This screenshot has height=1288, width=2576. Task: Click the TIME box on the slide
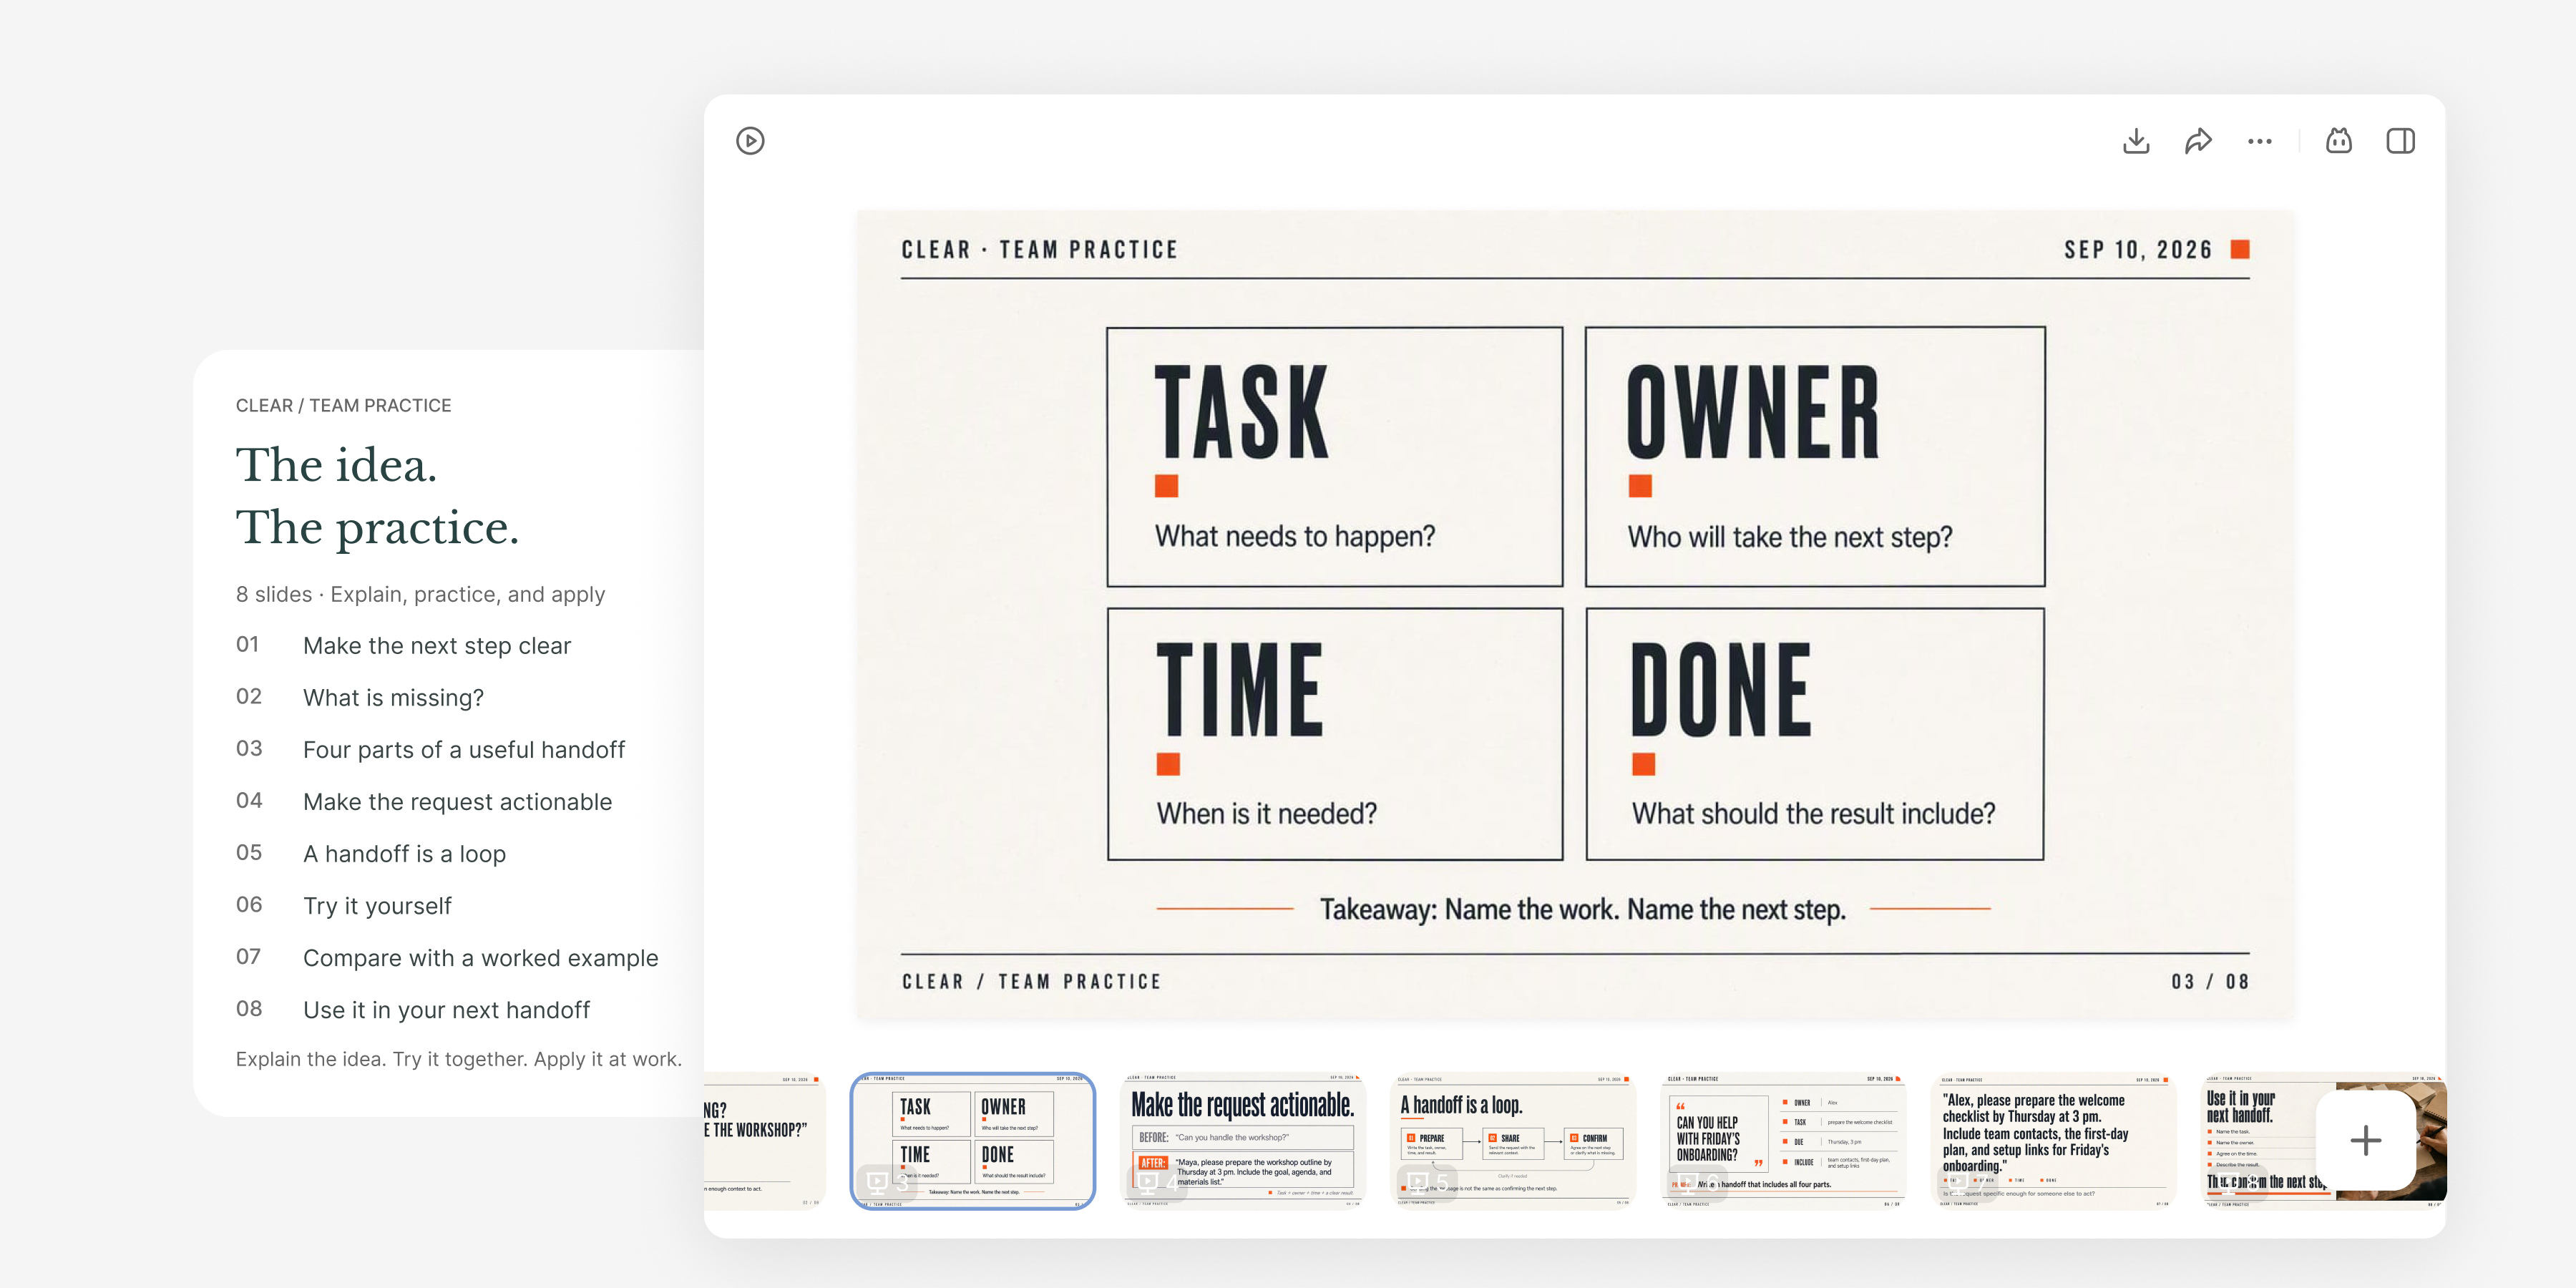pyautogui.click(x=1335, y=734)
